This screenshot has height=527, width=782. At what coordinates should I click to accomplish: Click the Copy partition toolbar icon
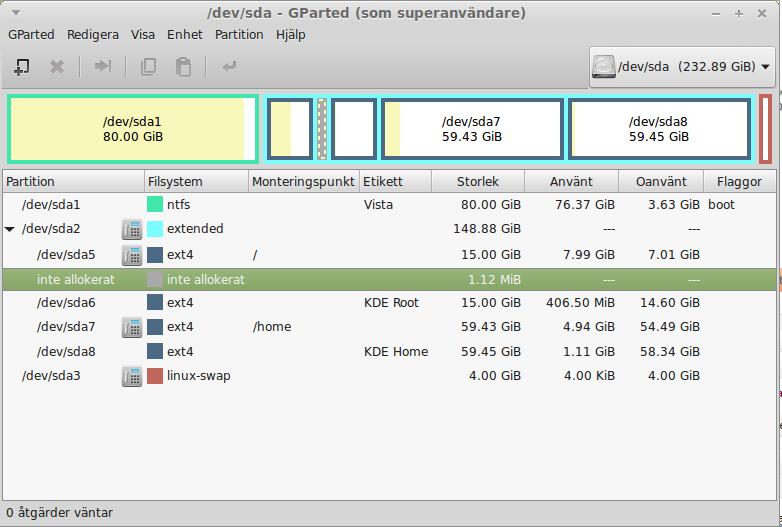pyautogui.click(x=148, y=66)
